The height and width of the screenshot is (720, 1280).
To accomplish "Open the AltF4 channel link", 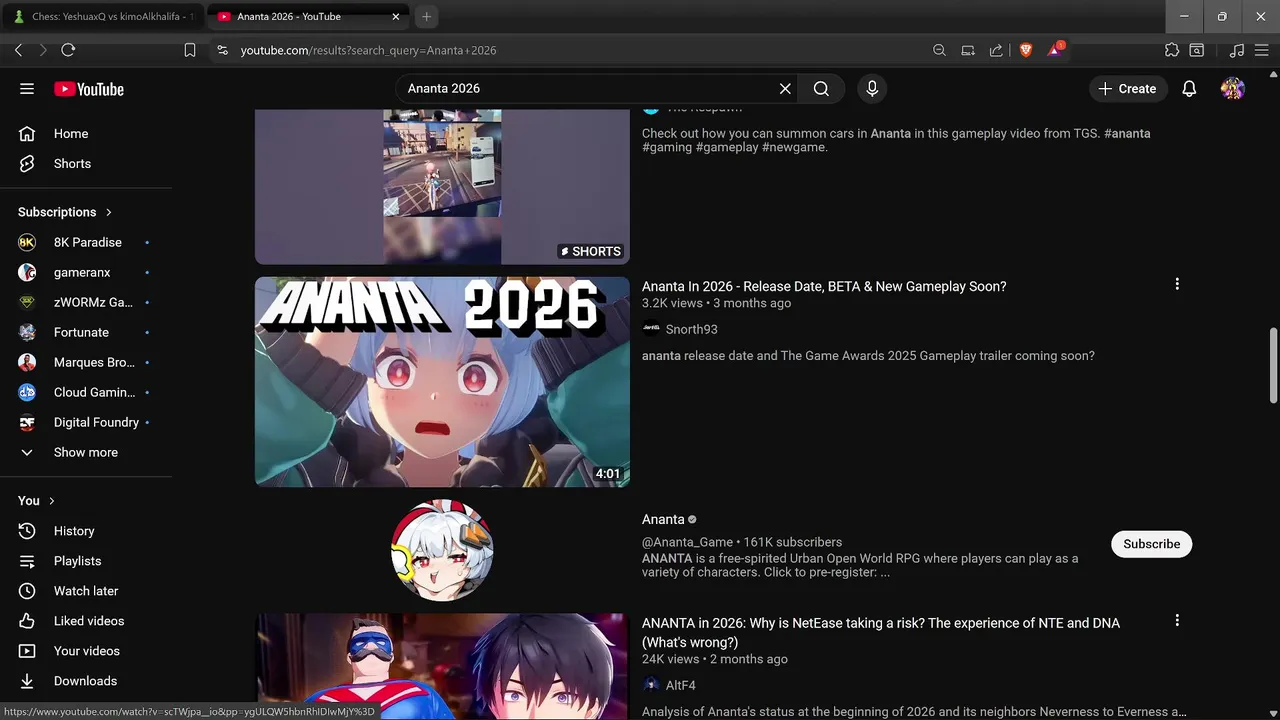I will pyautogui.click(x=680, y=685).
